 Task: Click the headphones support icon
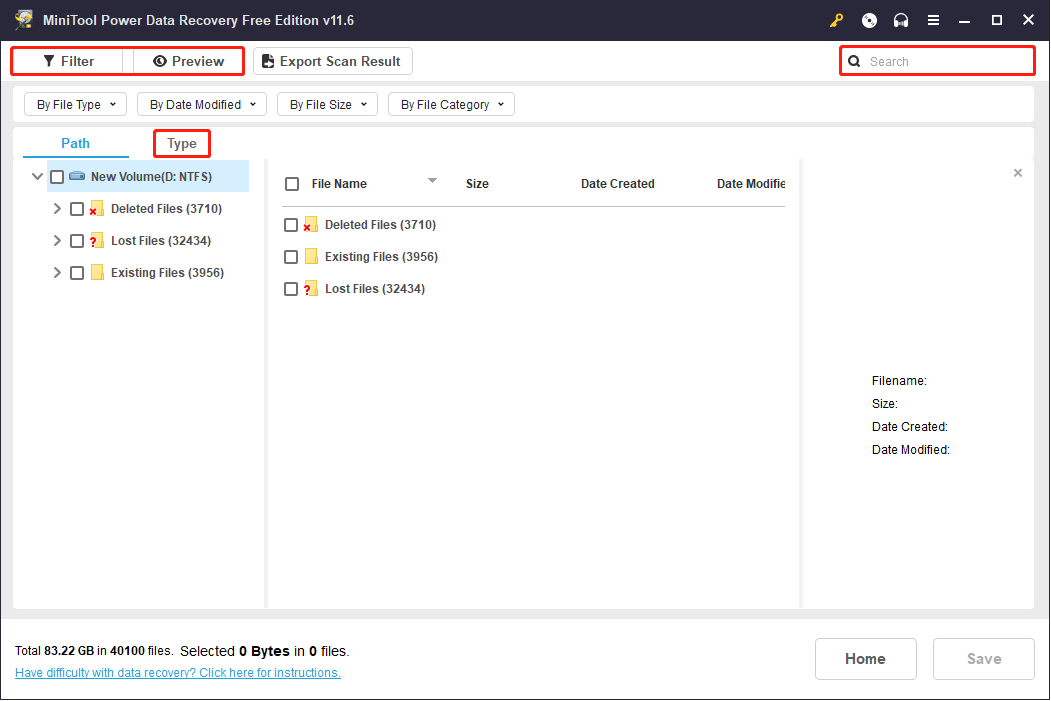(901, 20)
